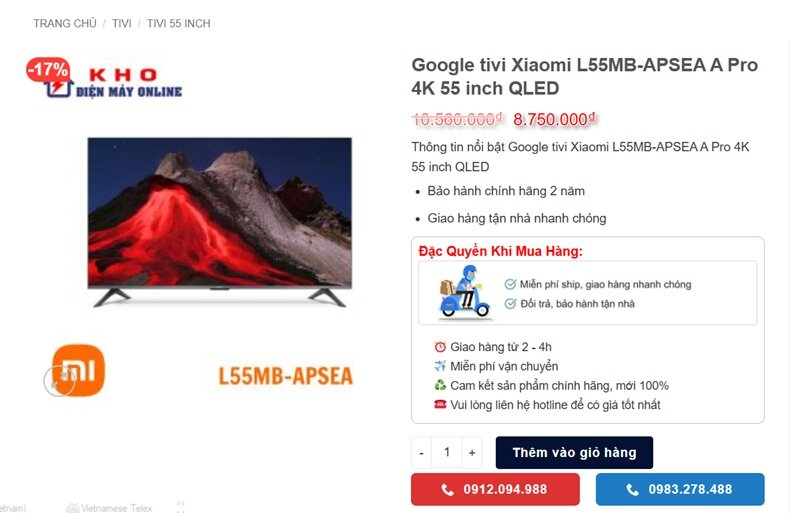The height and width of the screenshot is (513, 800).
Task: Click checkmark beside Đổi trả, bảo hành
Action: tap(510, 304)
